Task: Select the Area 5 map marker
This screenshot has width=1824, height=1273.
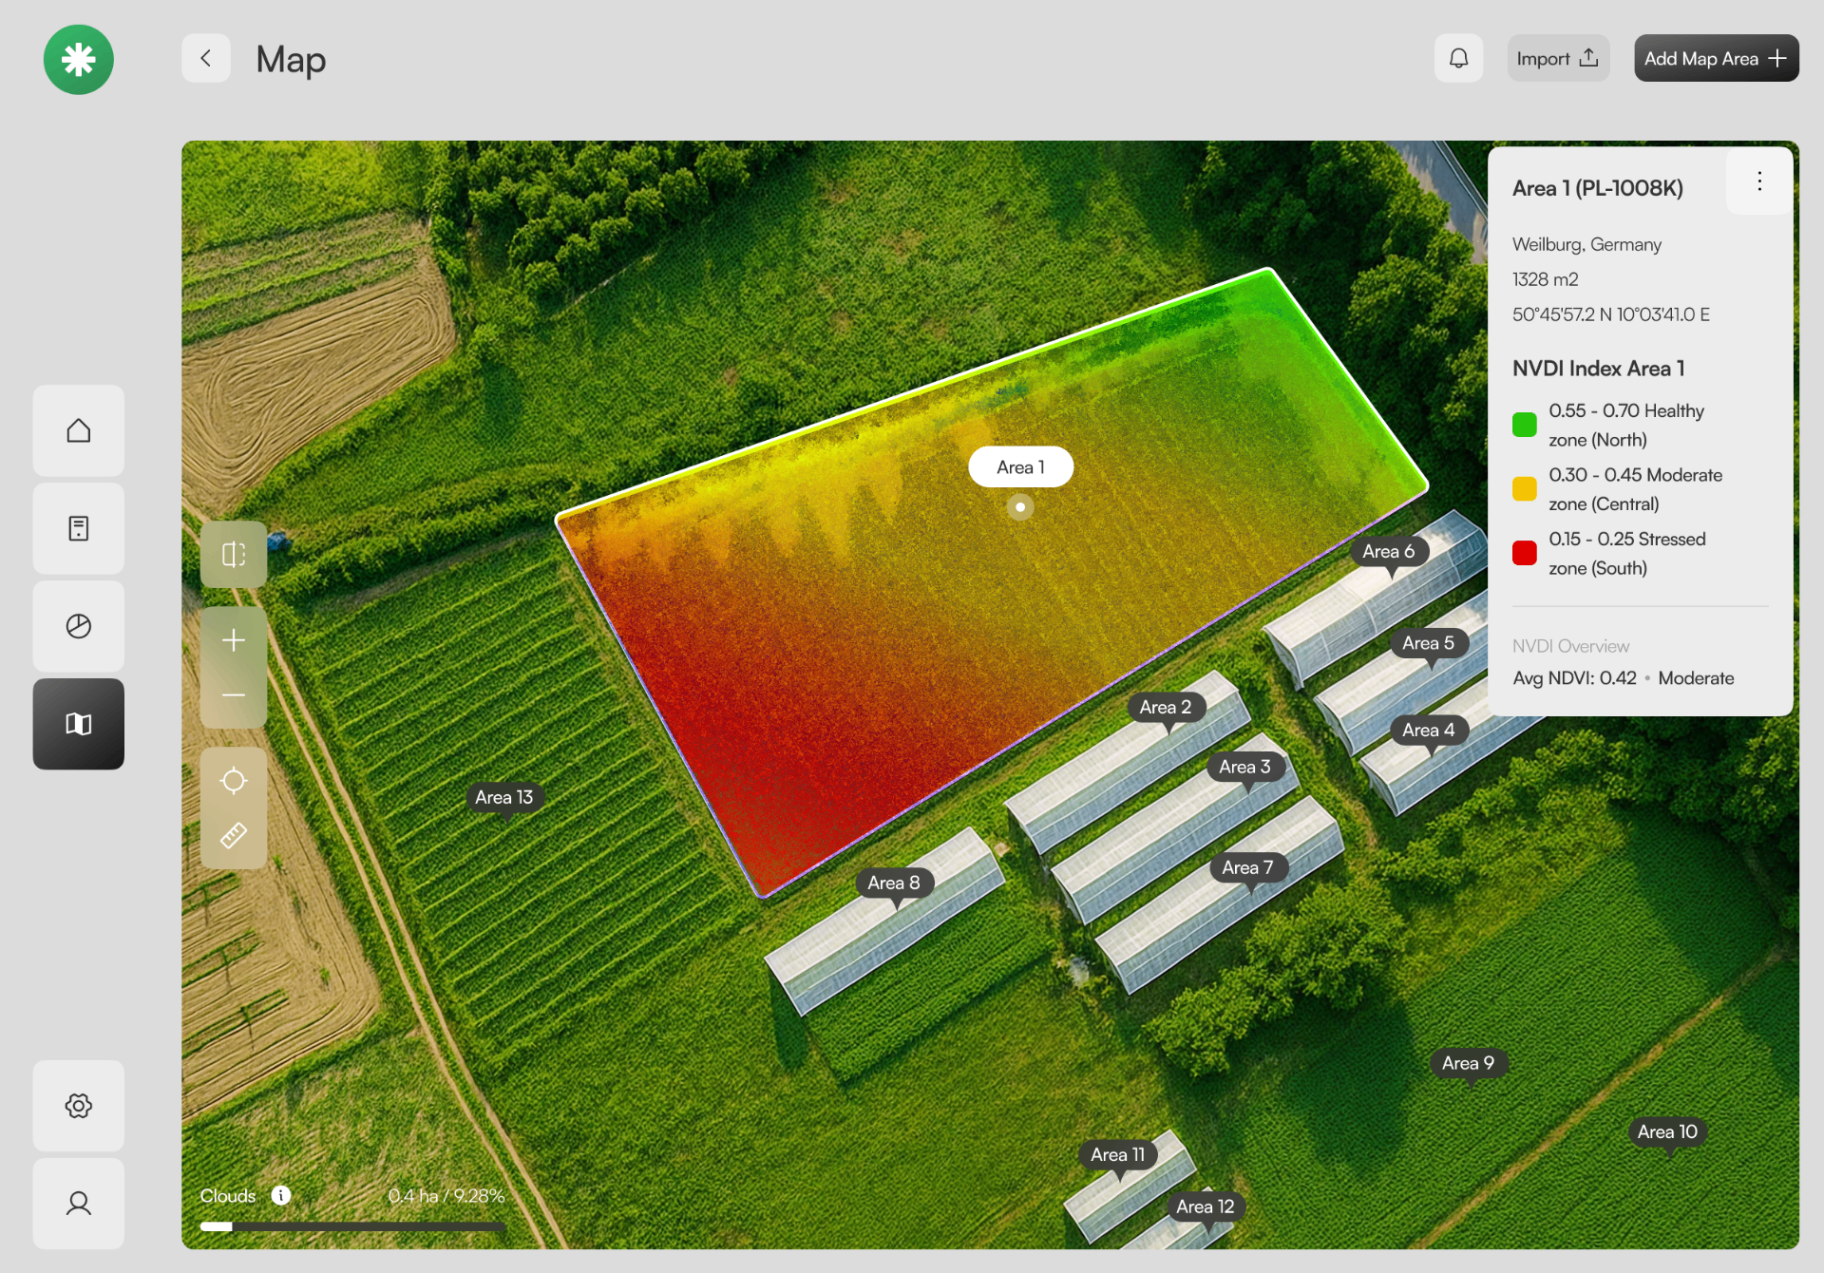Action: click(1429, 644)
